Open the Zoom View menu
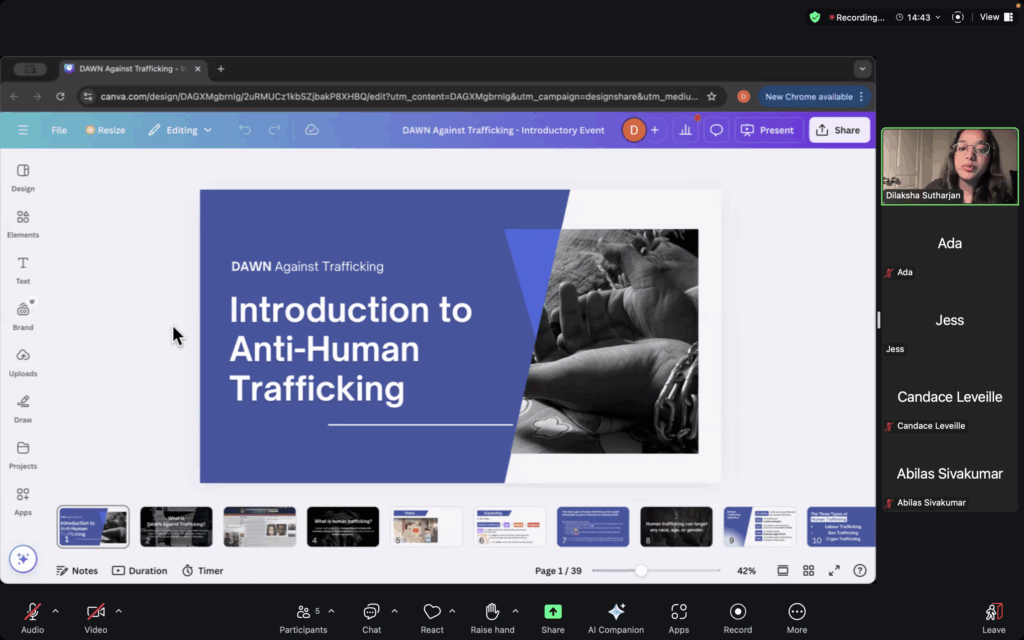Viewport: 1024px width, 640px height. [x=990, y=17]
